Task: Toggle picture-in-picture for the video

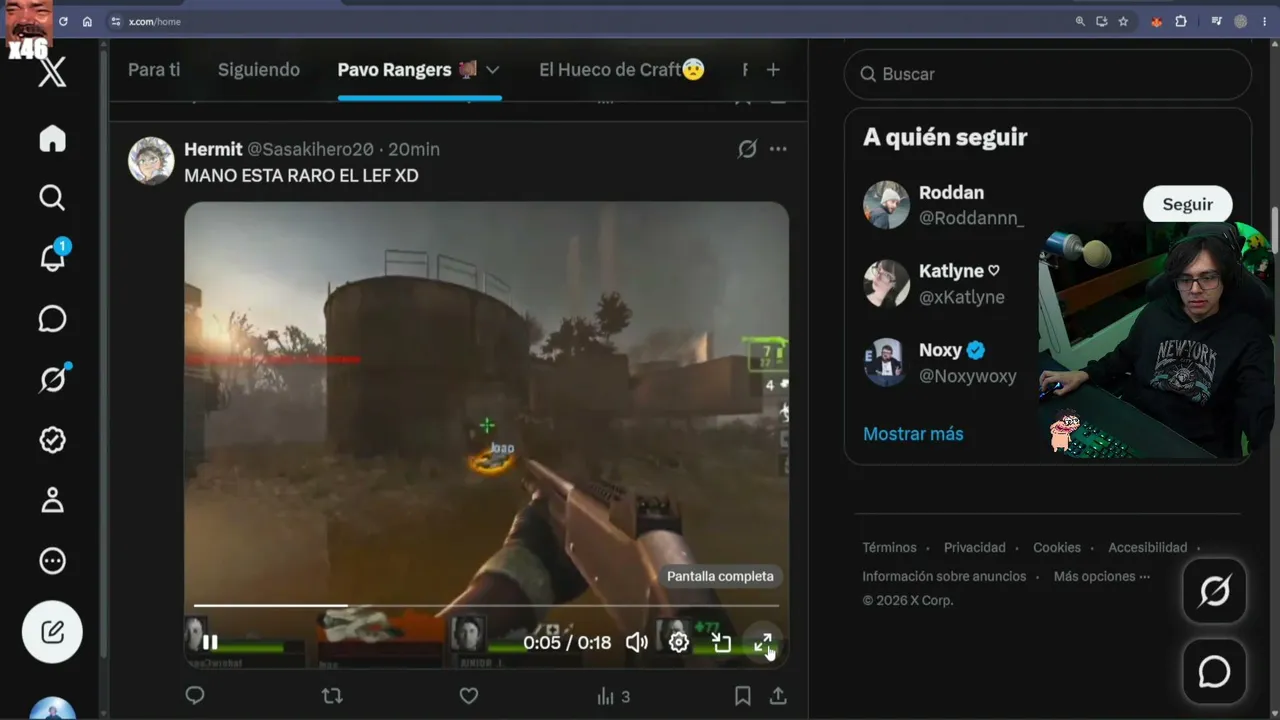Action: click(721, 642)
